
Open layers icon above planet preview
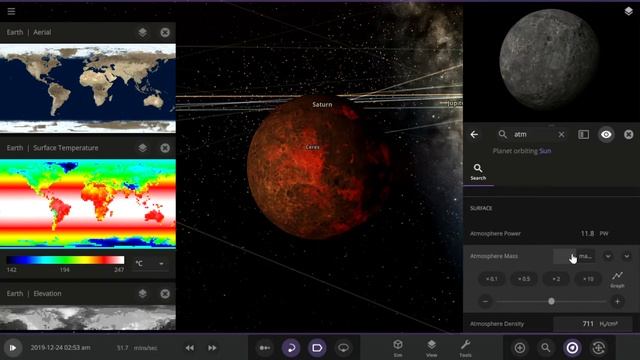click(x=629, y=11)
